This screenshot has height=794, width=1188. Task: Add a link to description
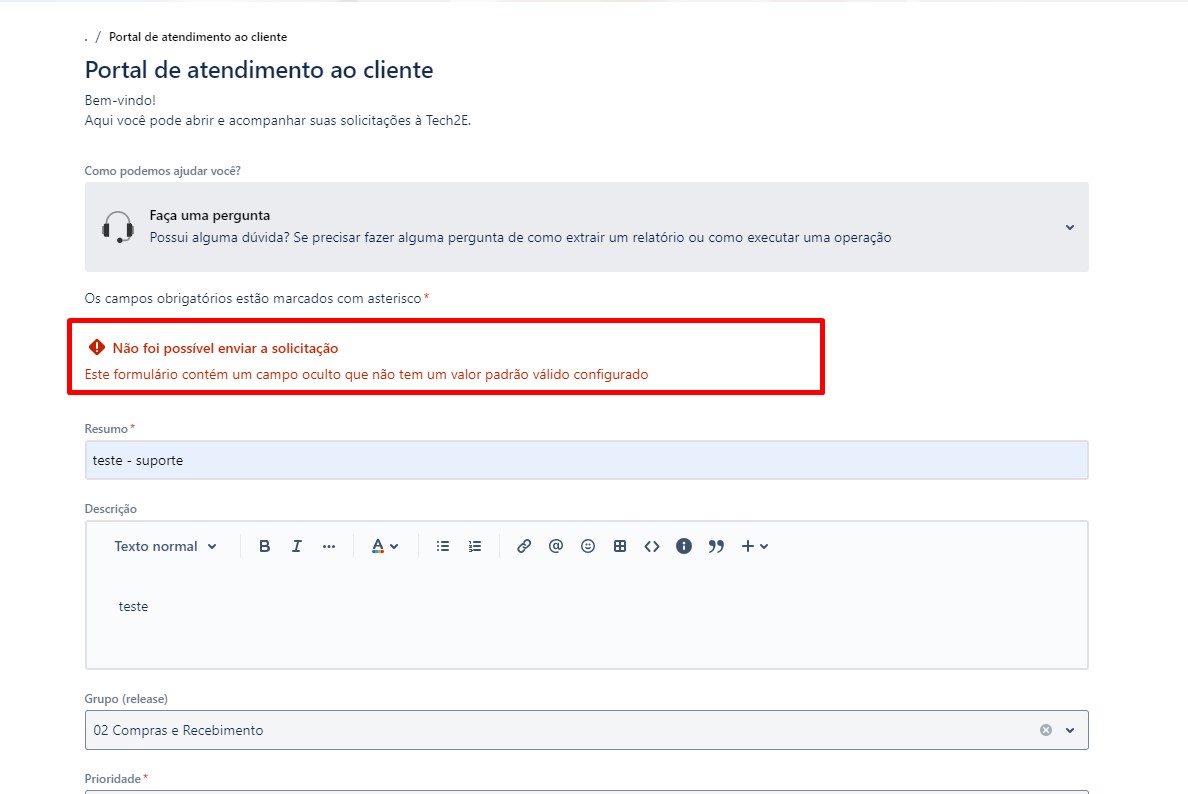(x=524, y=546)
